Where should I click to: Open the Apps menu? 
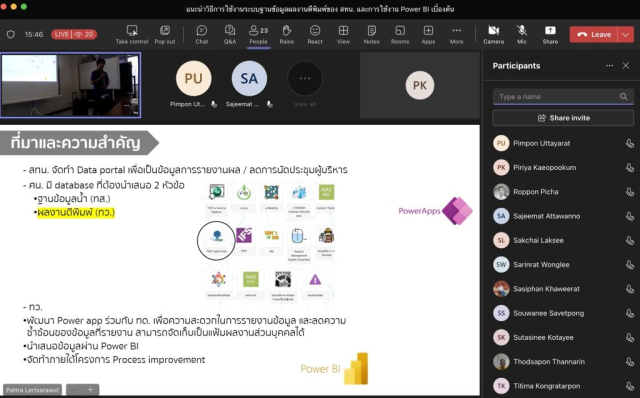click(428, 35)
